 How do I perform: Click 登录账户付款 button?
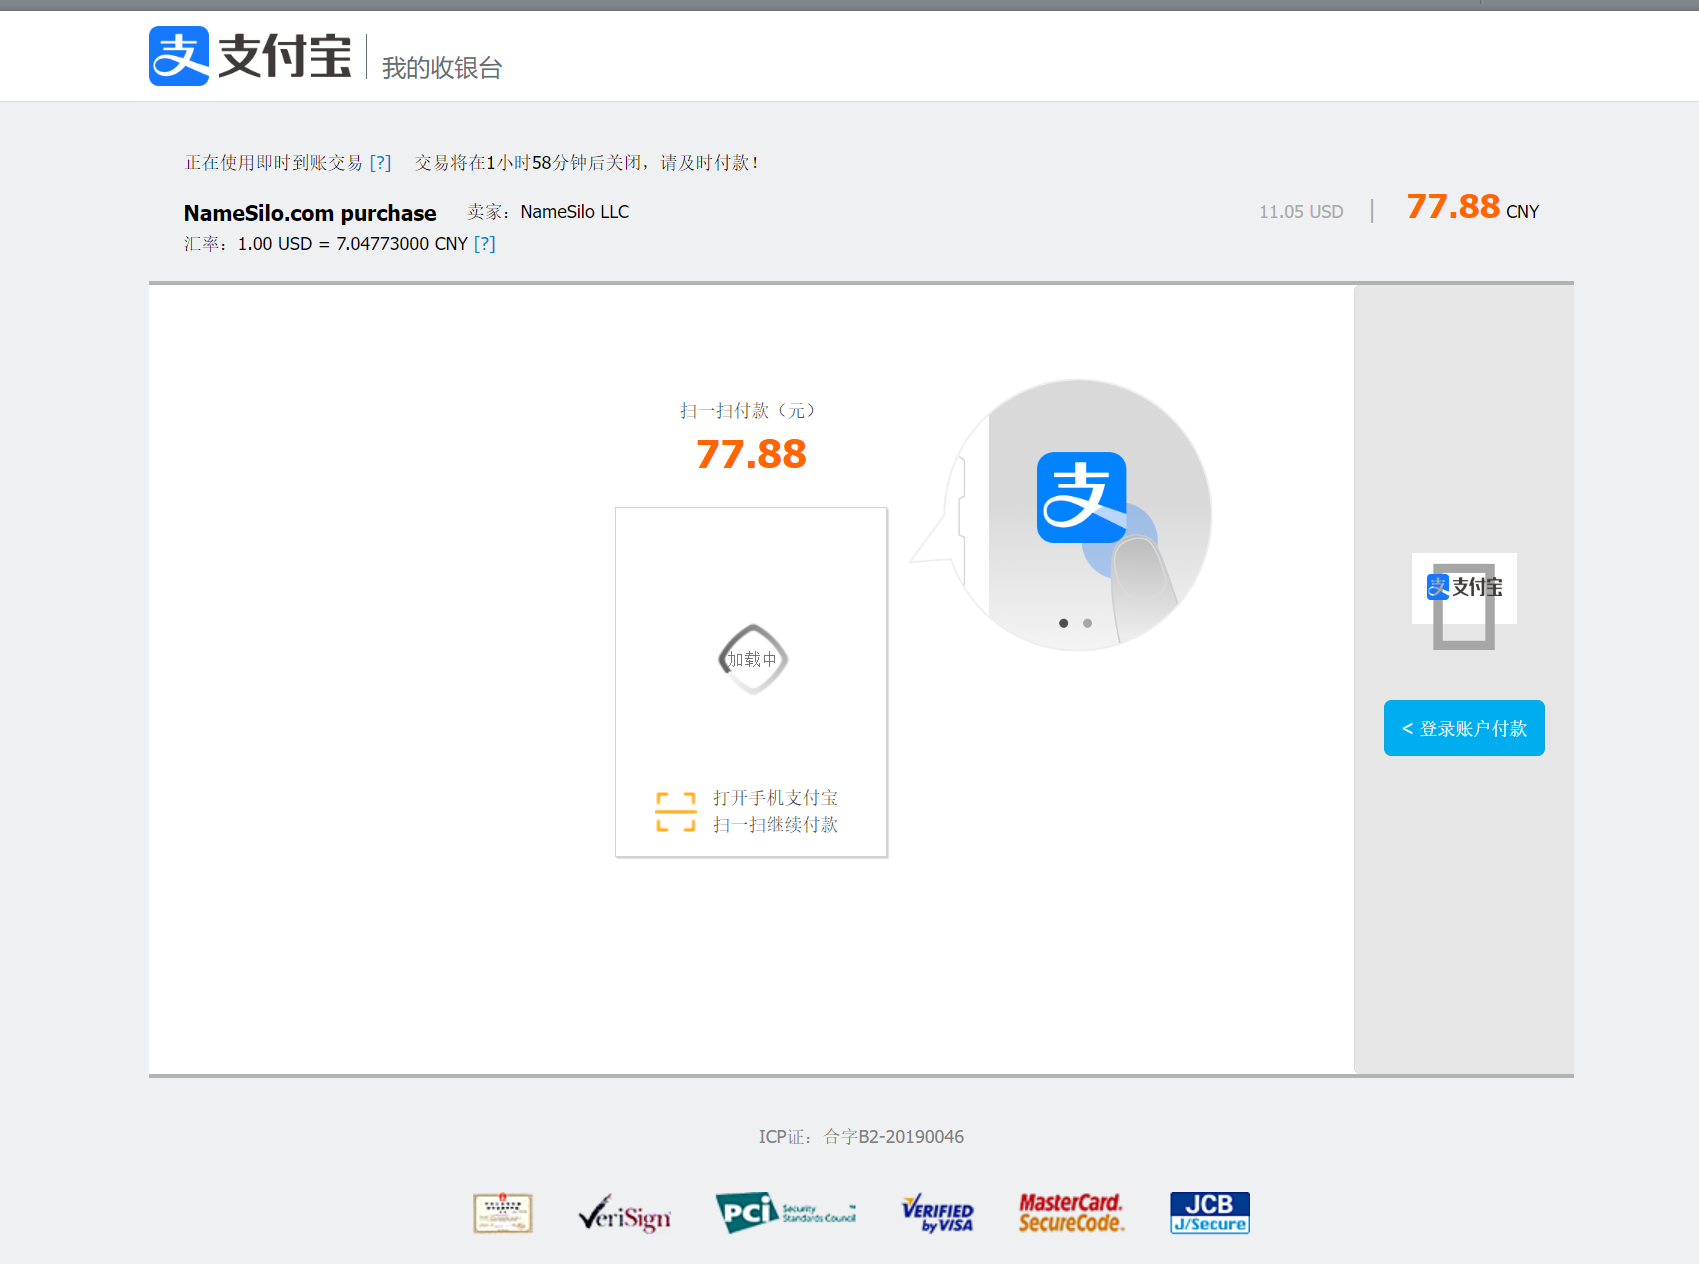(1464, 728)
